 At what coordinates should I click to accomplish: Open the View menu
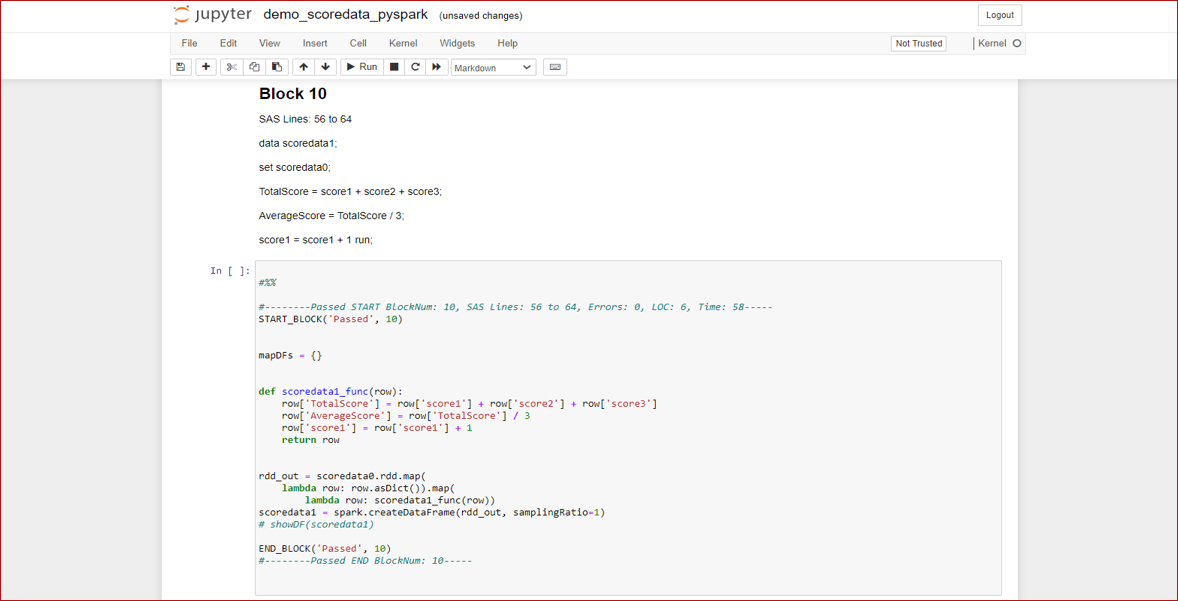coord(270,44)
